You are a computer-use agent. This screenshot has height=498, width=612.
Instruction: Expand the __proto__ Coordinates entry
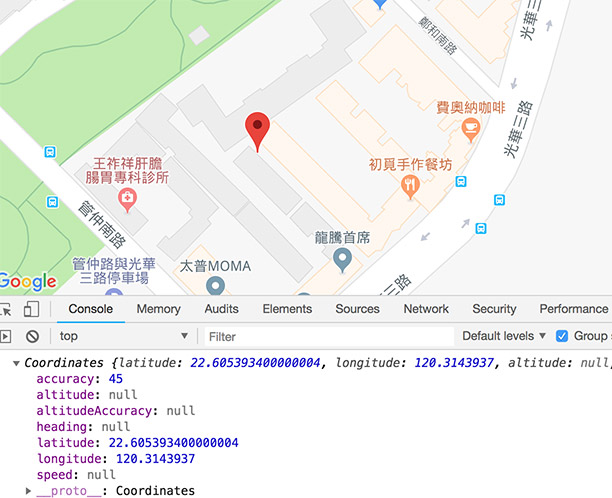[28, 491]
